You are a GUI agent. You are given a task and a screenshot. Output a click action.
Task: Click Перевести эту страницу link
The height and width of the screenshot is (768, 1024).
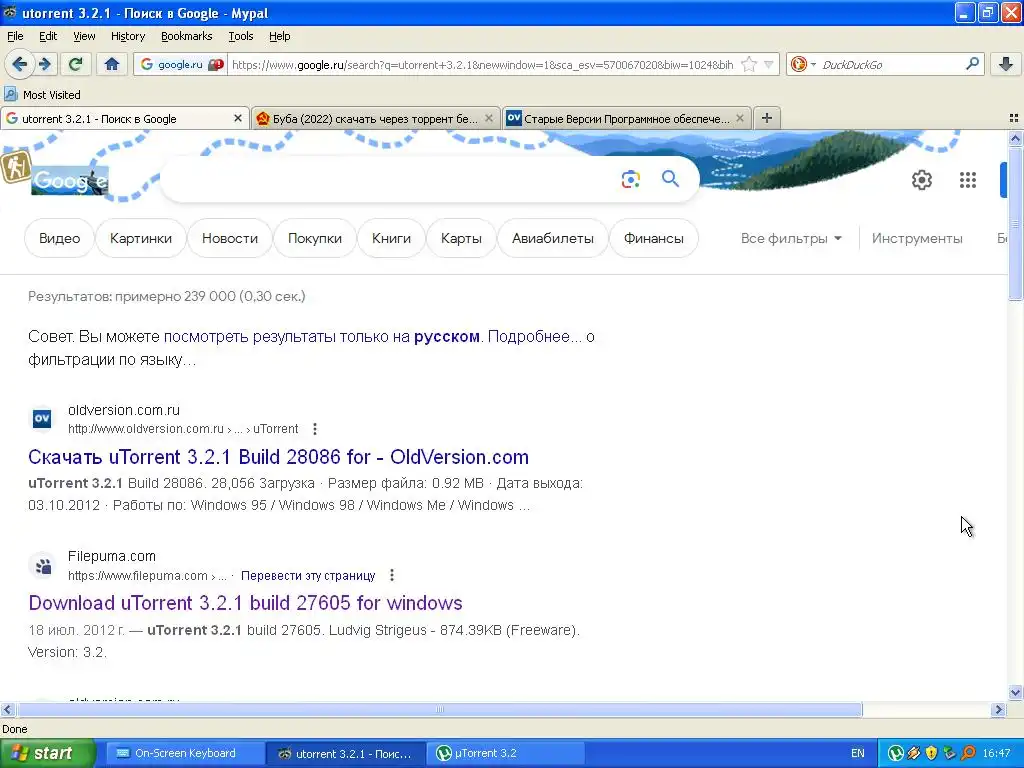pyautogui.click(x=308, y=575)
